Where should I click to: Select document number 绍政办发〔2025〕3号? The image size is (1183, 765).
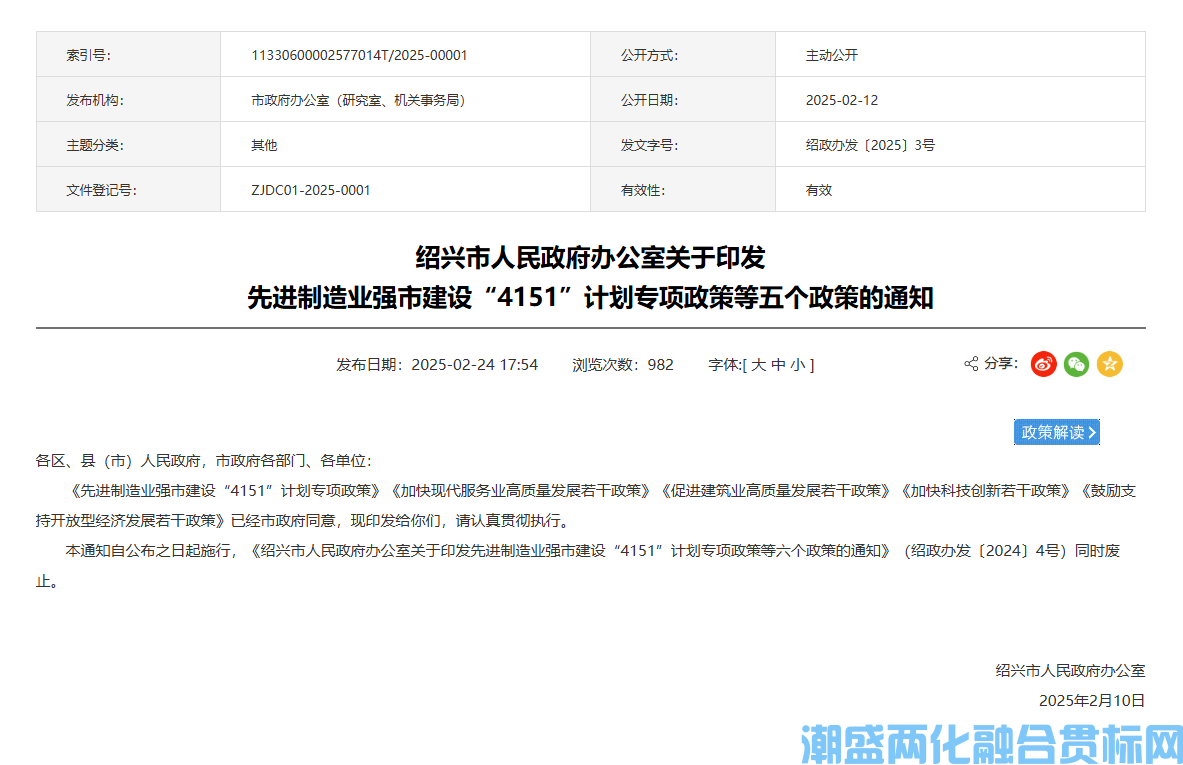tap(871, 145)
